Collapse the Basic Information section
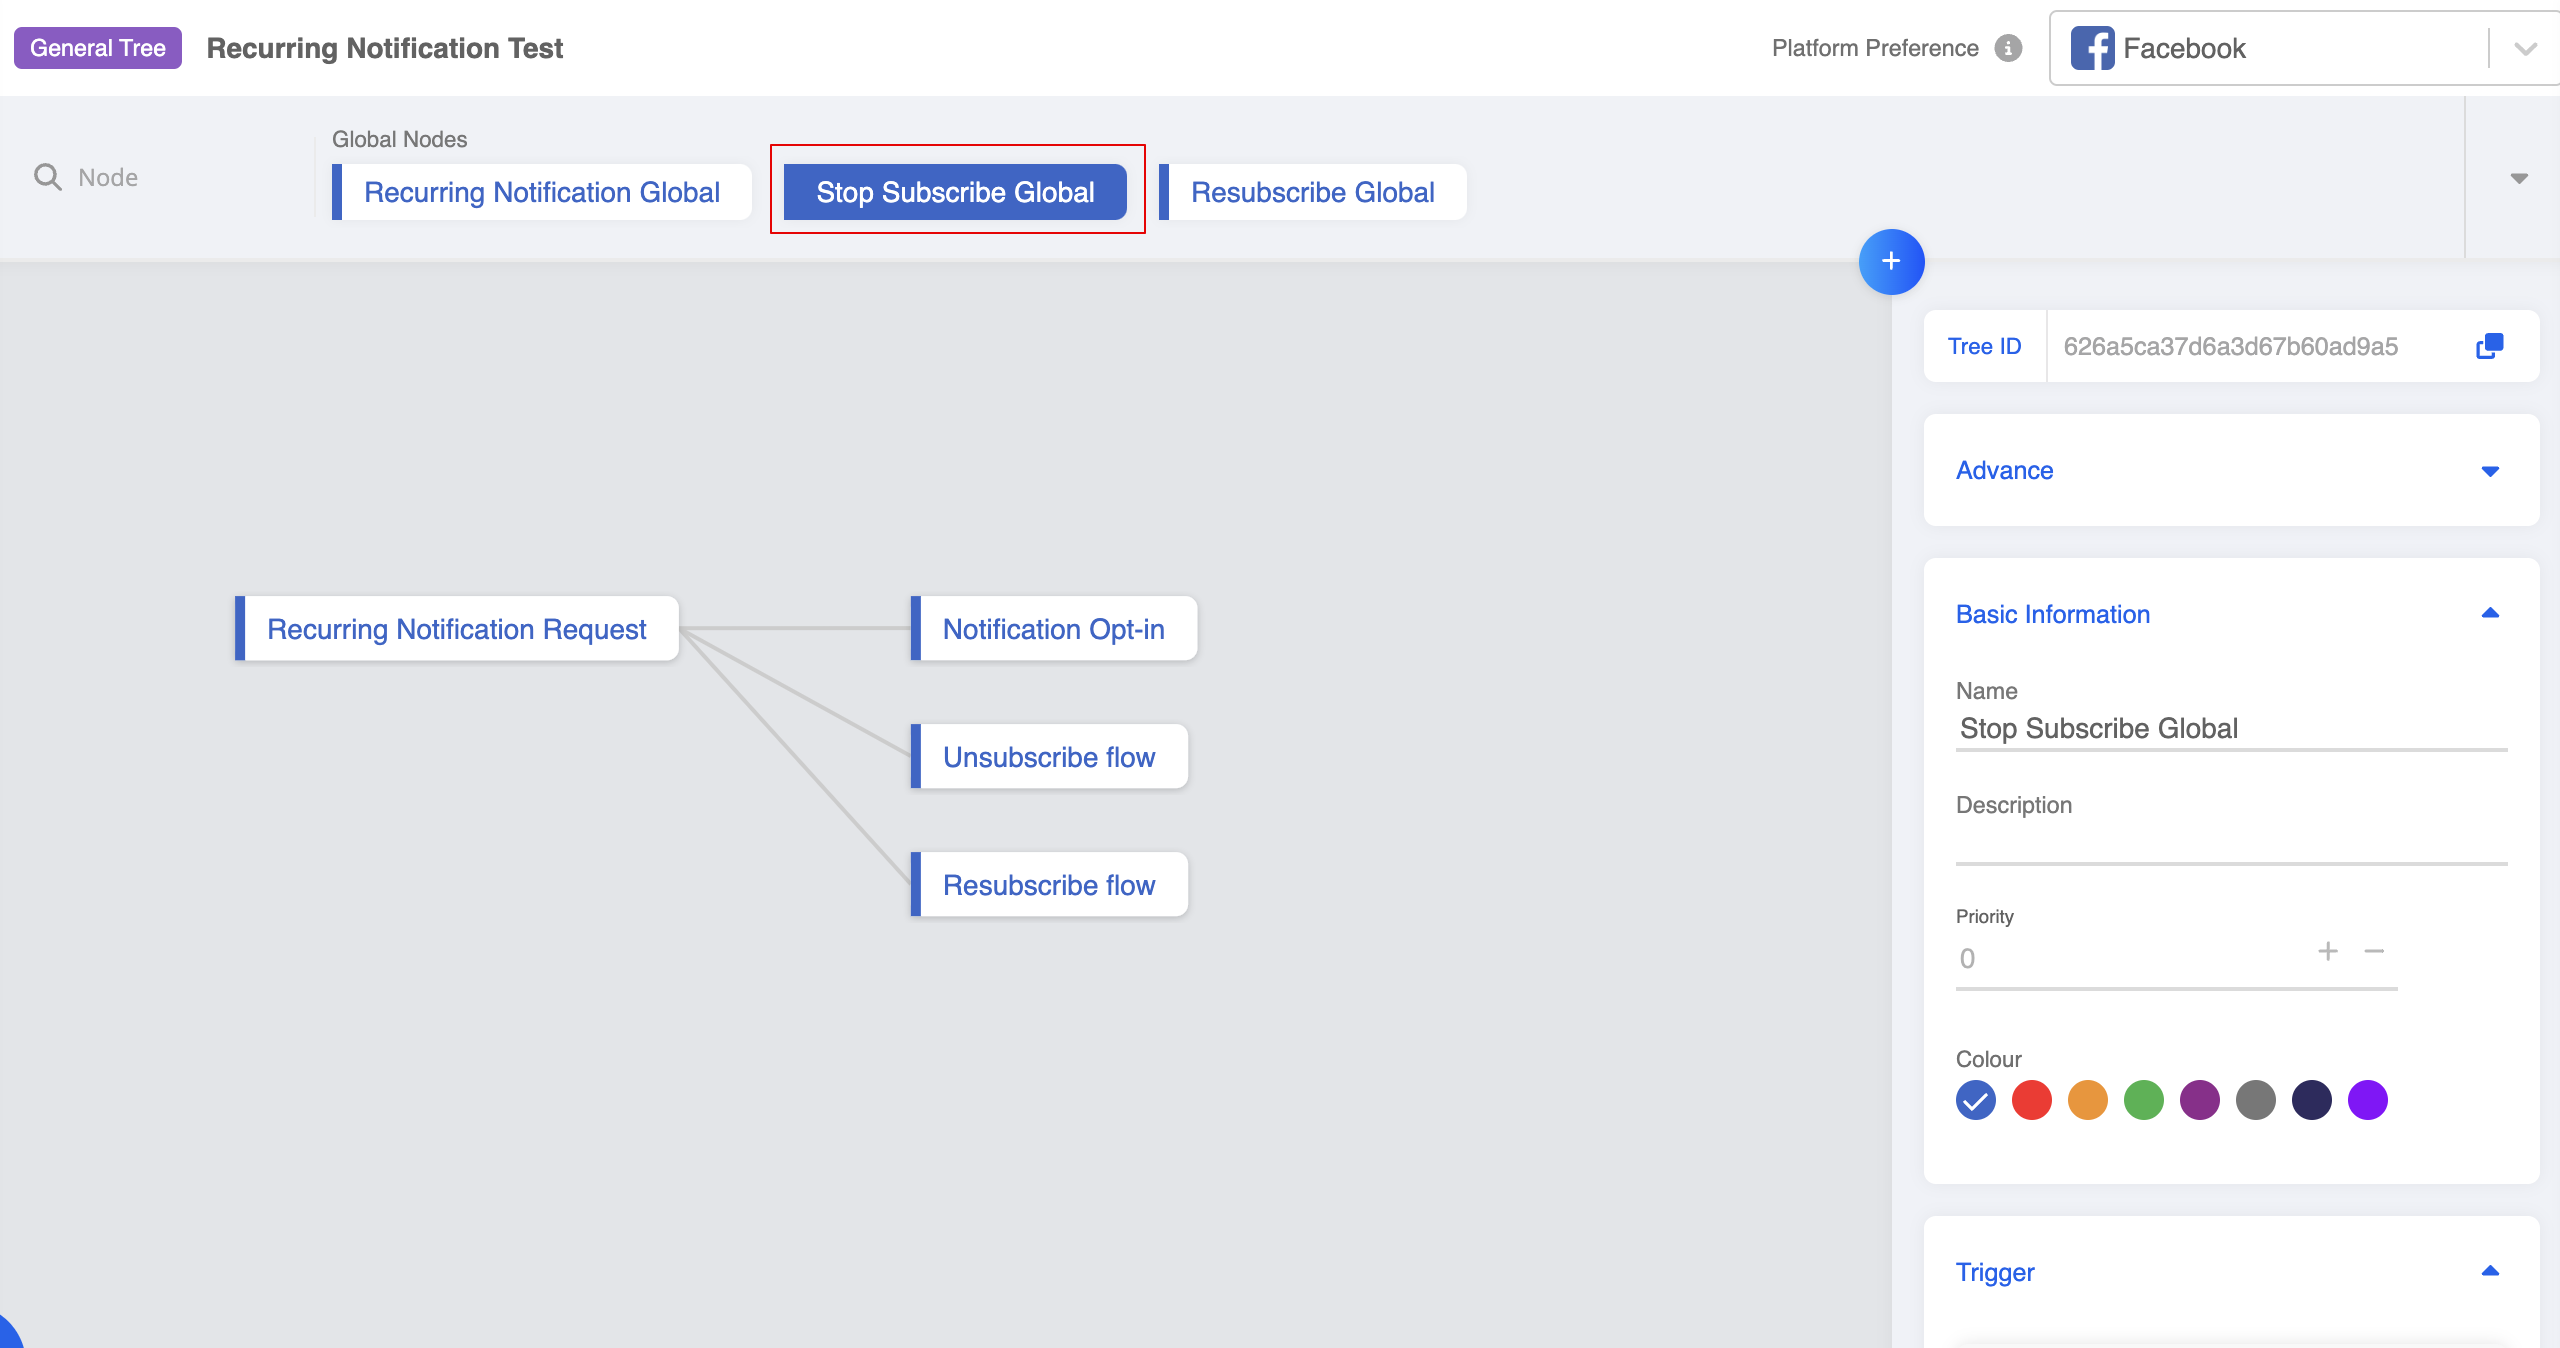This screenshot has width=2560, height=1348. click(x=2490, y=614)
